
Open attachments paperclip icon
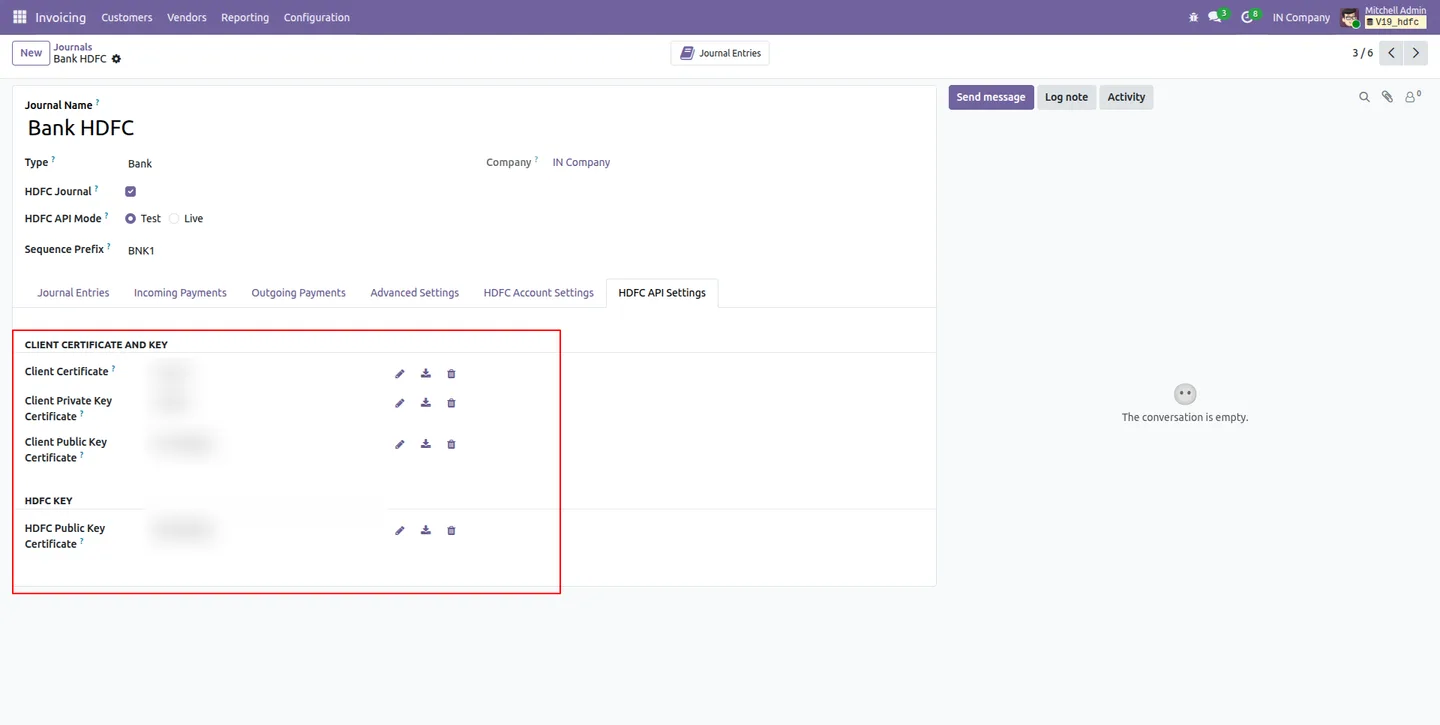(x=1387, y=97)
